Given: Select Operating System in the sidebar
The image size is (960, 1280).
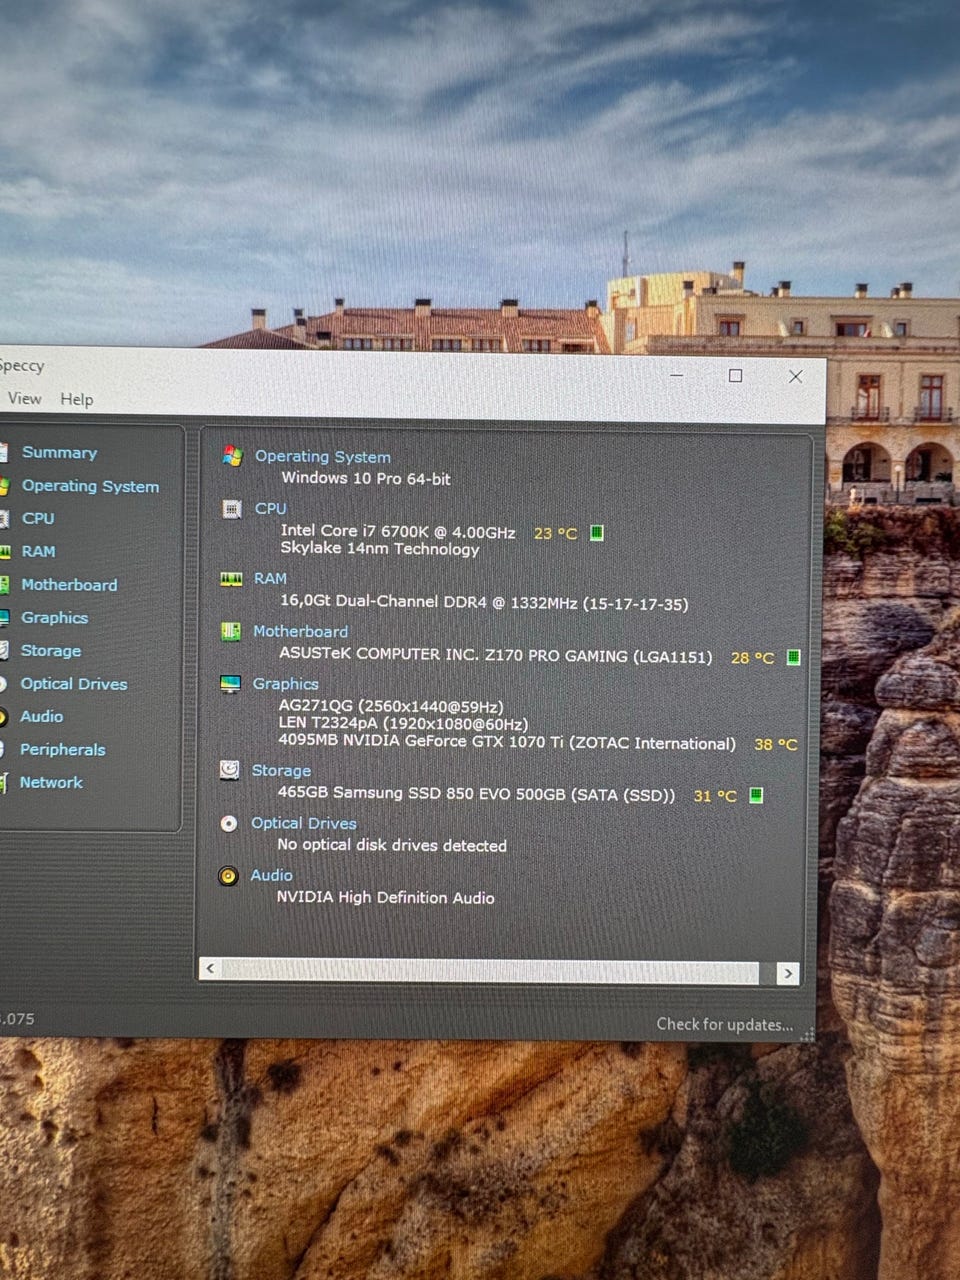Looking at the screenshot, I should pyautogui.click(x=90, y=486).
